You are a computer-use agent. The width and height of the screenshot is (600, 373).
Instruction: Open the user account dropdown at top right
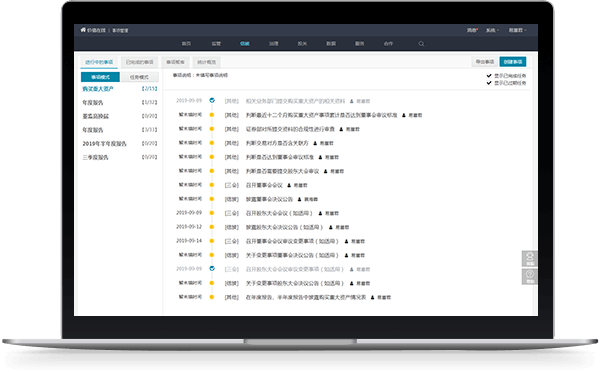tap(517, 30)
